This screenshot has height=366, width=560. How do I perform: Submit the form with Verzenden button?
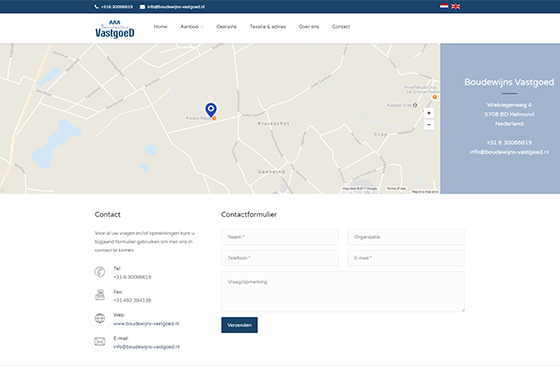(x=239, y=325)
